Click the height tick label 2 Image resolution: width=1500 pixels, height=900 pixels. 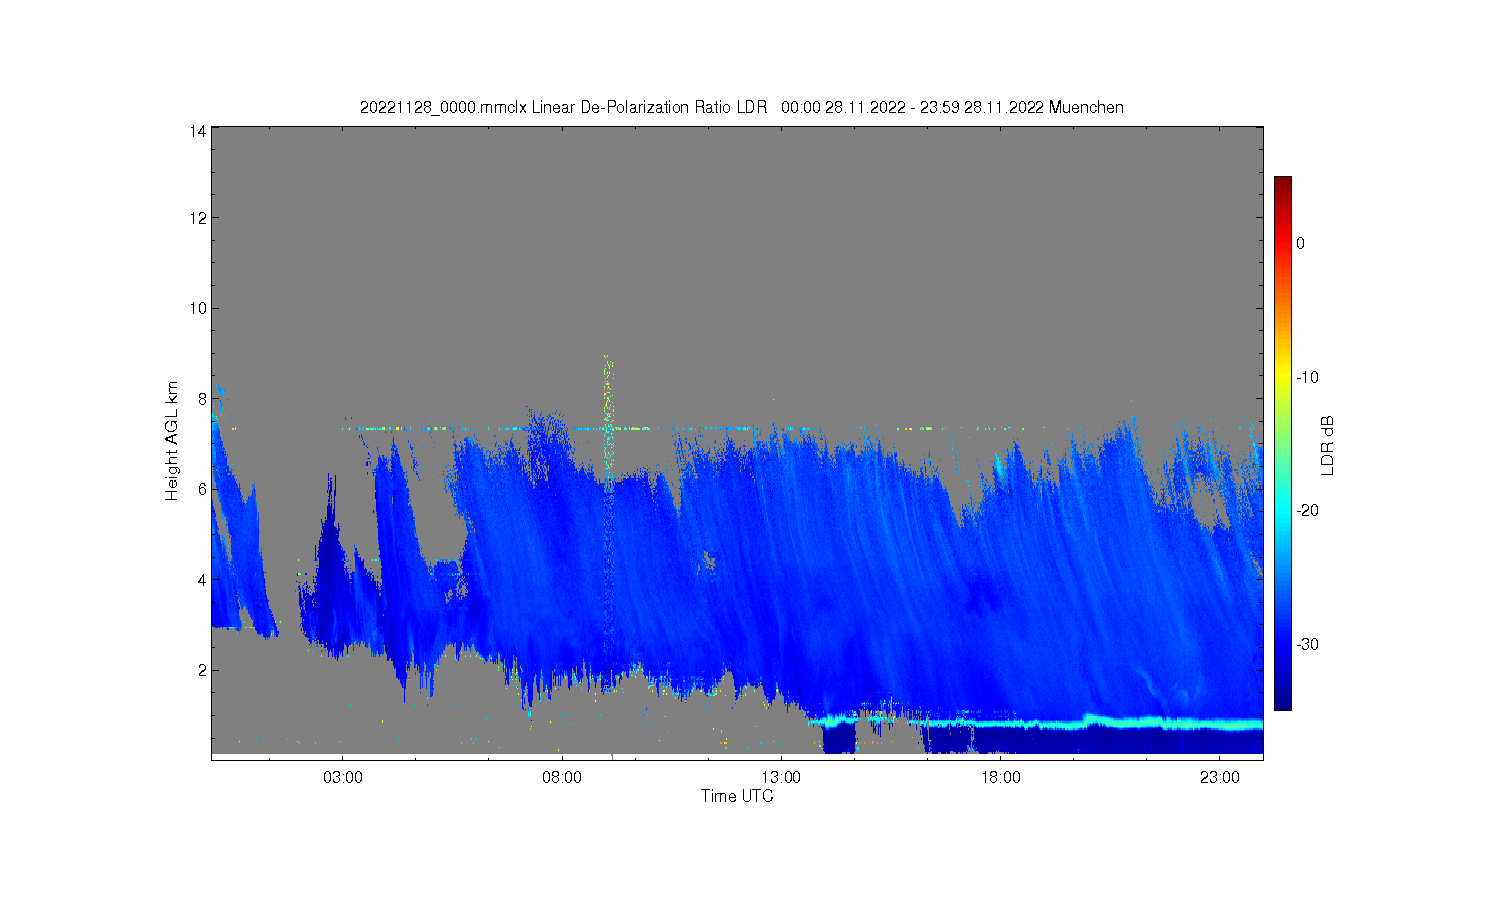(202, 670)
